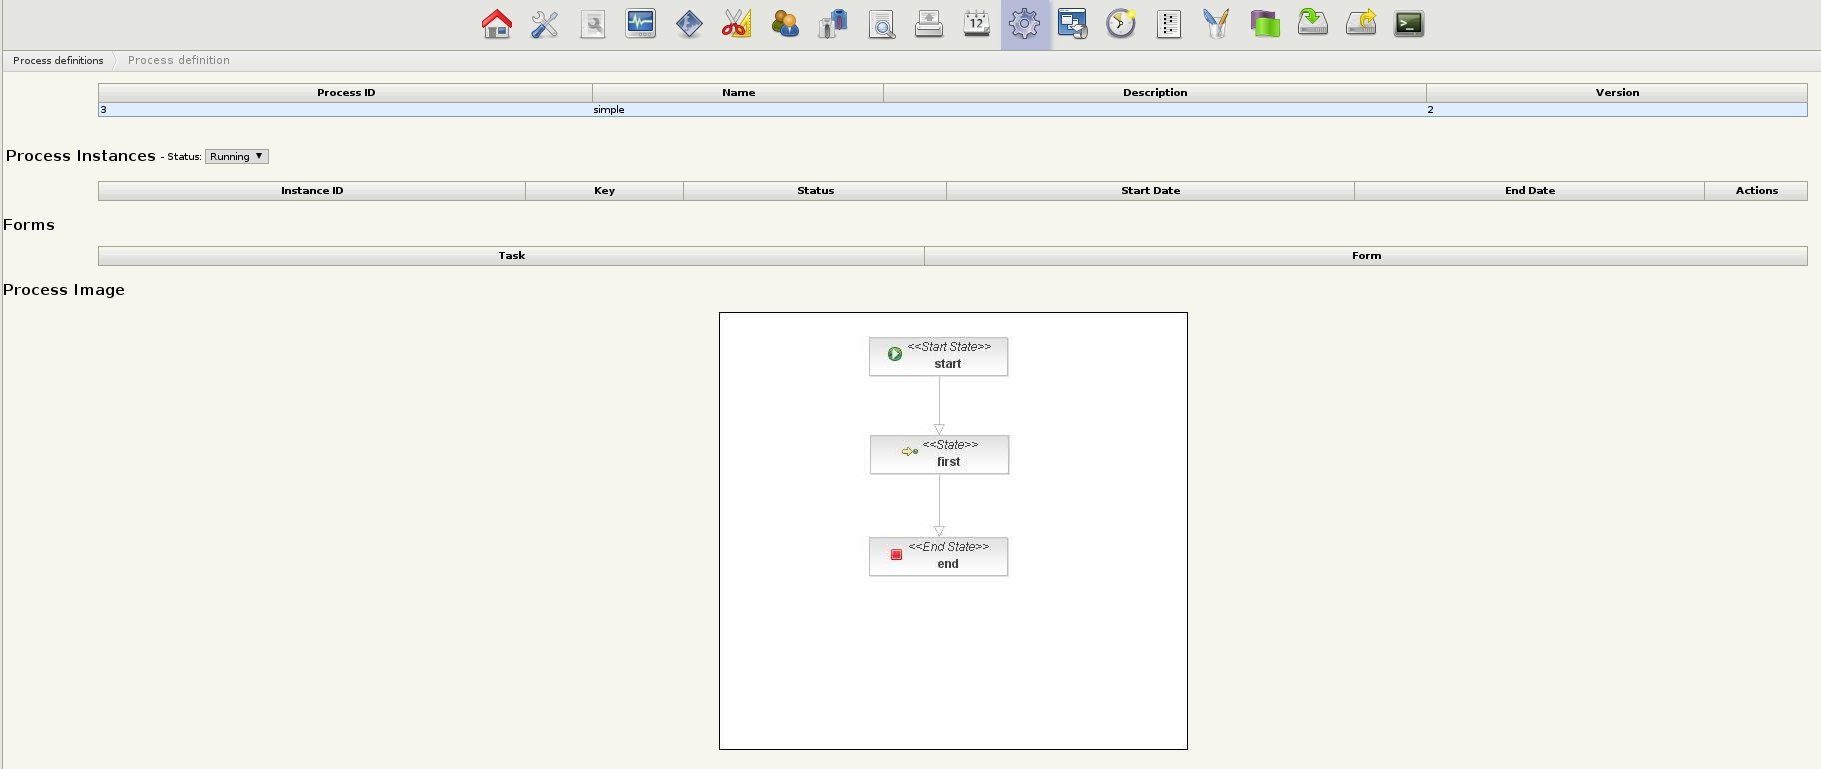Click the Process Image heading

(x=64, y=290)
